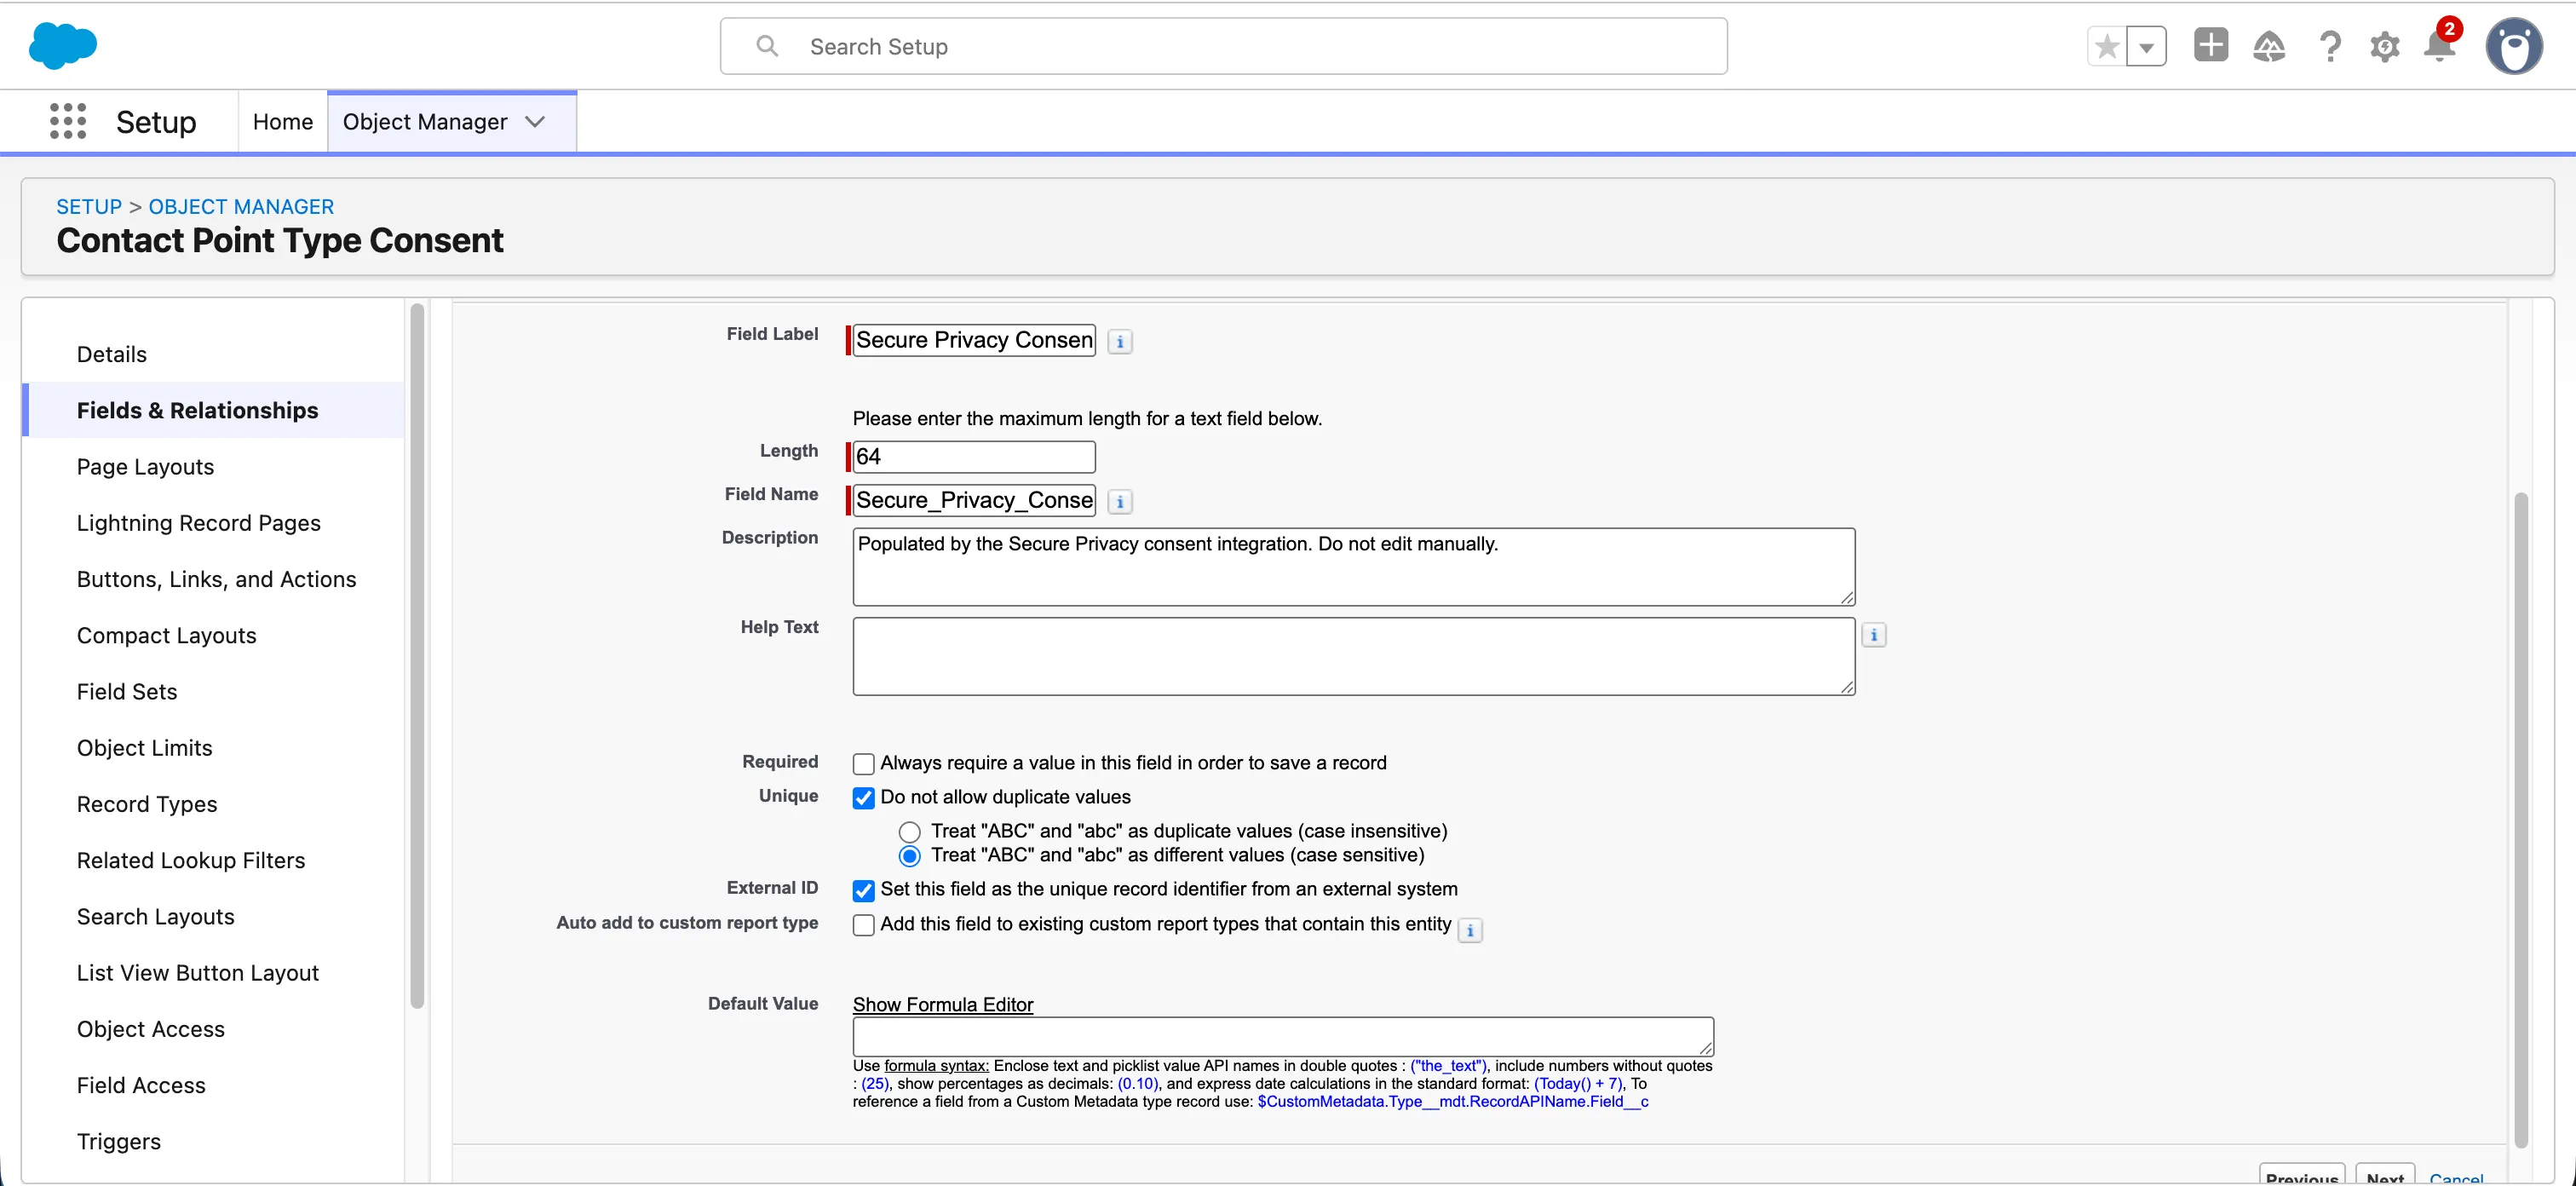This screenshot has width=2576, height=1186.
Task: Focus the Search Setup box
Action: tap(1223, 46)
